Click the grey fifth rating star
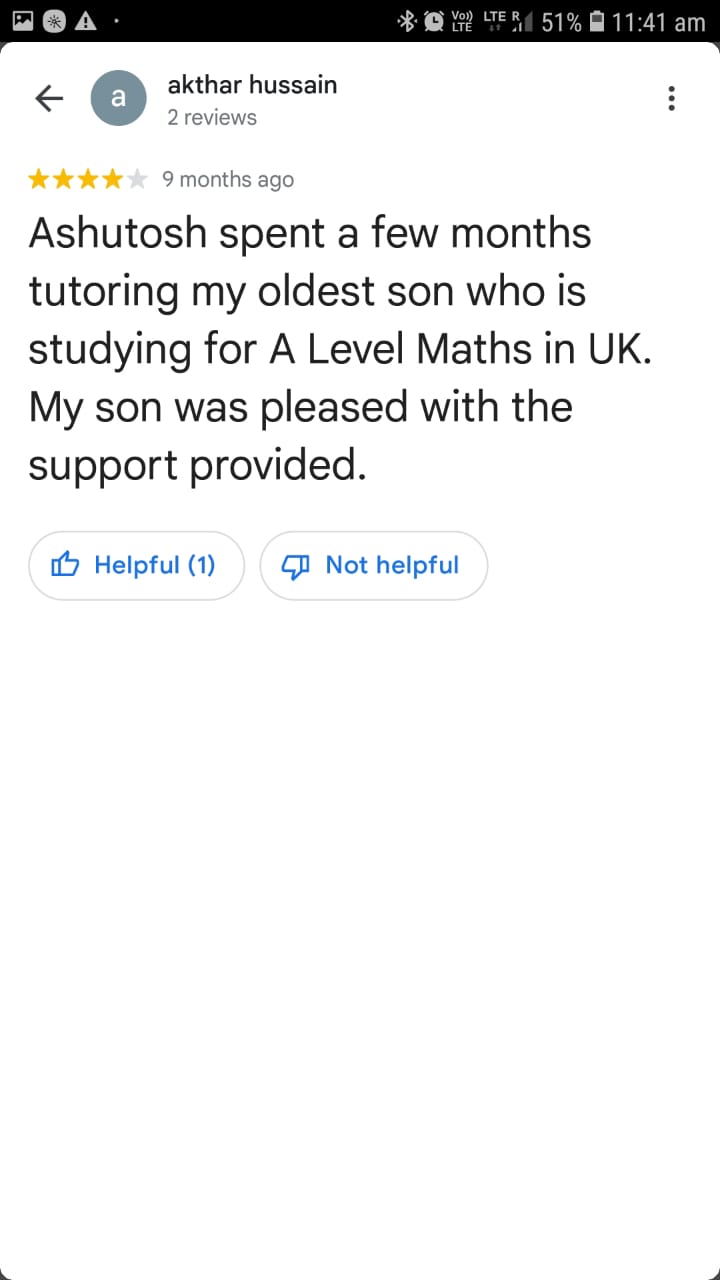Viewport: 720px width, 1280px height. pyautogui.click(x=138, y=180)
